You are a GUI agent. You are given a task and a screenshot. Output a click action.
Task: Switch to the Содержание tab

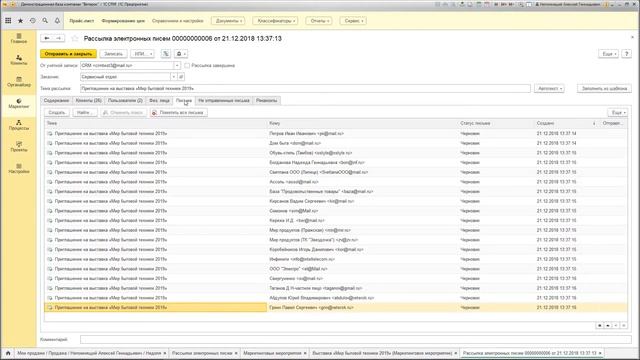pyautogui.click(x=56, y=100)
